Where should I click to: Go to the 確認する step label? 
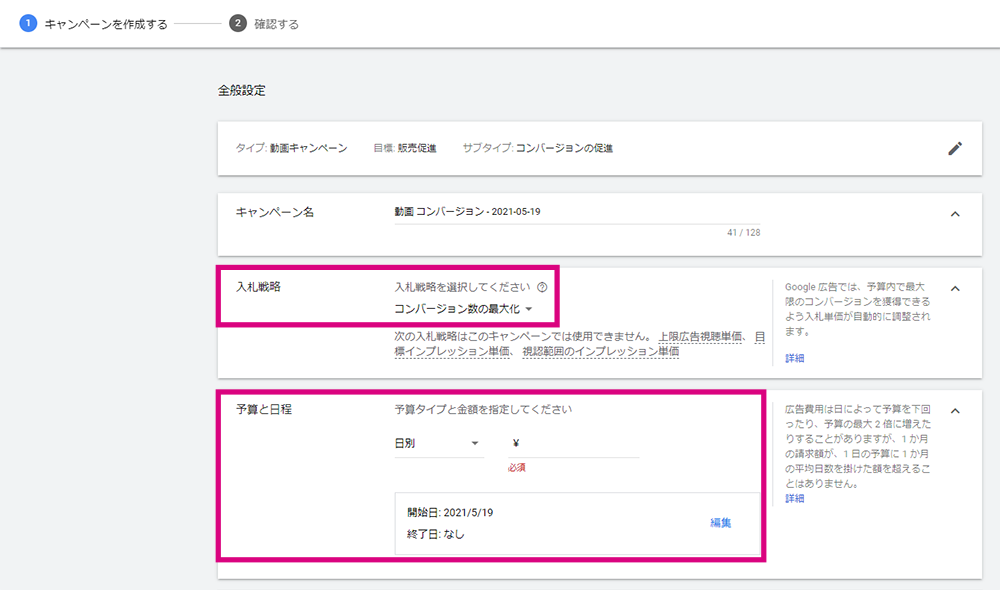(x=276, y=24)
